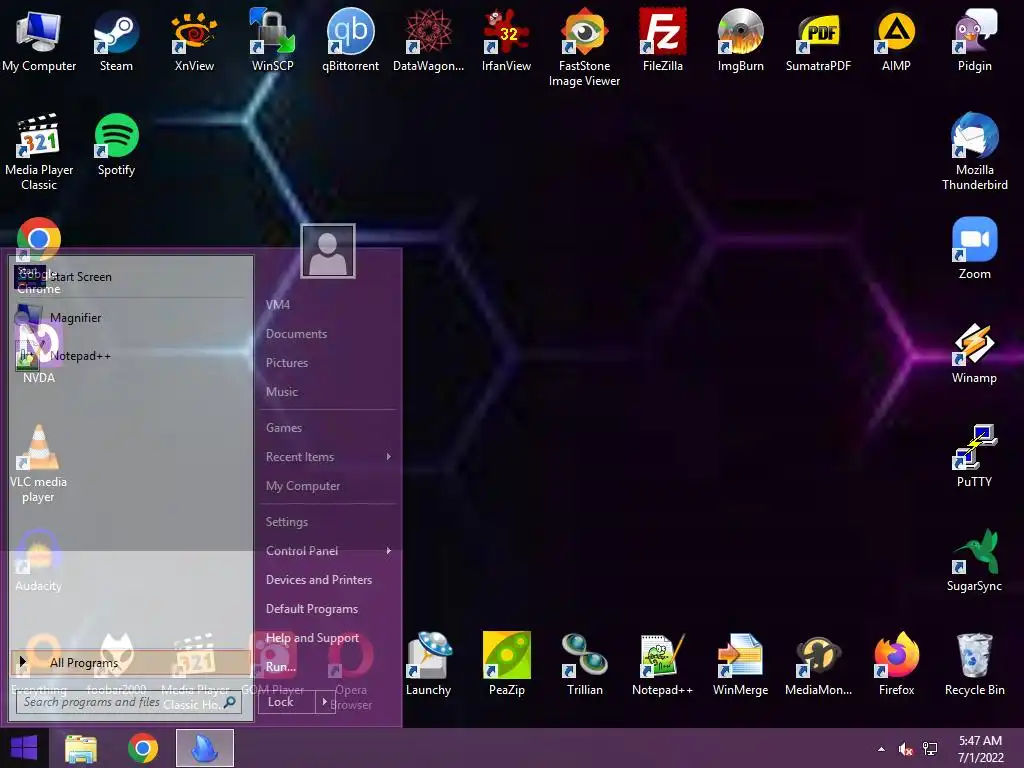This screenshot has width=1024, height=768.
Task: Show hidden system tray icons
Action: coord(882,749)
